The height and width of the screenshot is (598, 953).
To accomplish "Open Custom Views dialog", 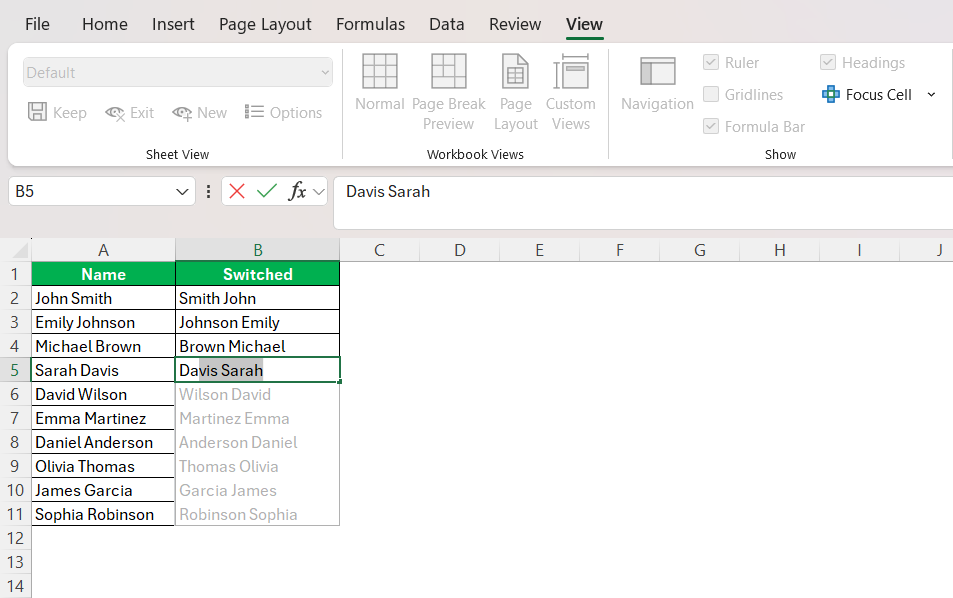I will pos(571,91).
